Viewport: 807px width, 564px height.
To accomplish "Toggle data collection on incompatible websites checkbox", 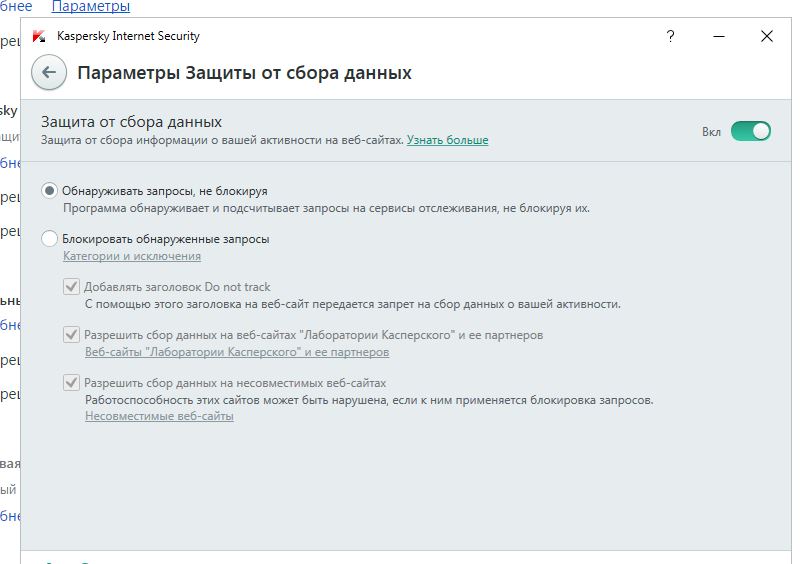I will (x=71, y=383).
